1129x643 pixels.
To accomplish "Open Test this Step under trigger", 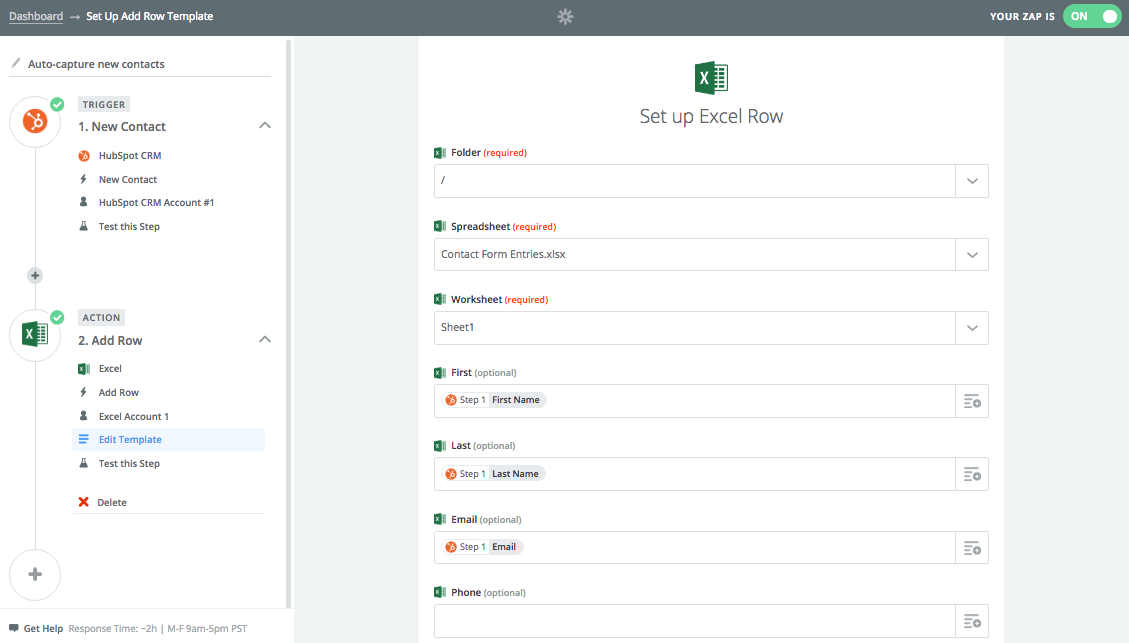I will point(129,226).
